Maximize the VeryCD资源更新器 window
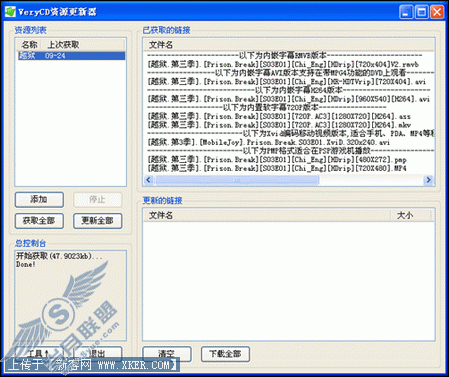This screenshot has height=377, width=449. coord(421,12)
